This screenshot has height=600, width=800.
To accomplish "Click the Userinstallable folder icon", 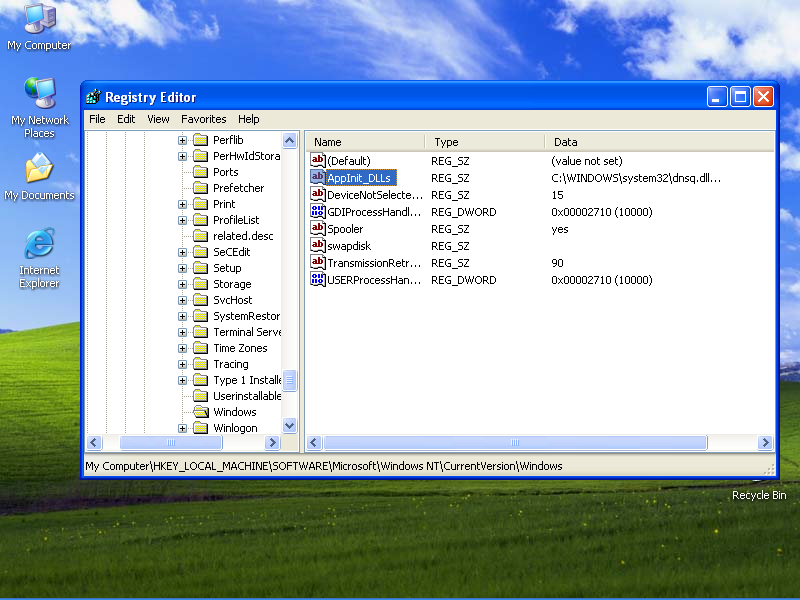I will tap(201, 396).
